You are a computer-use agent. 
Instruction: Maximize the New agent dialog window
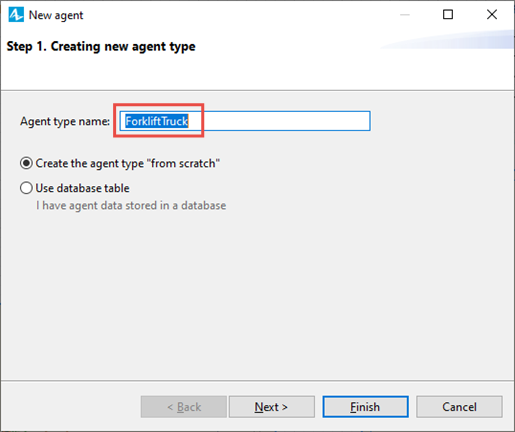click(x=448, y=15)
